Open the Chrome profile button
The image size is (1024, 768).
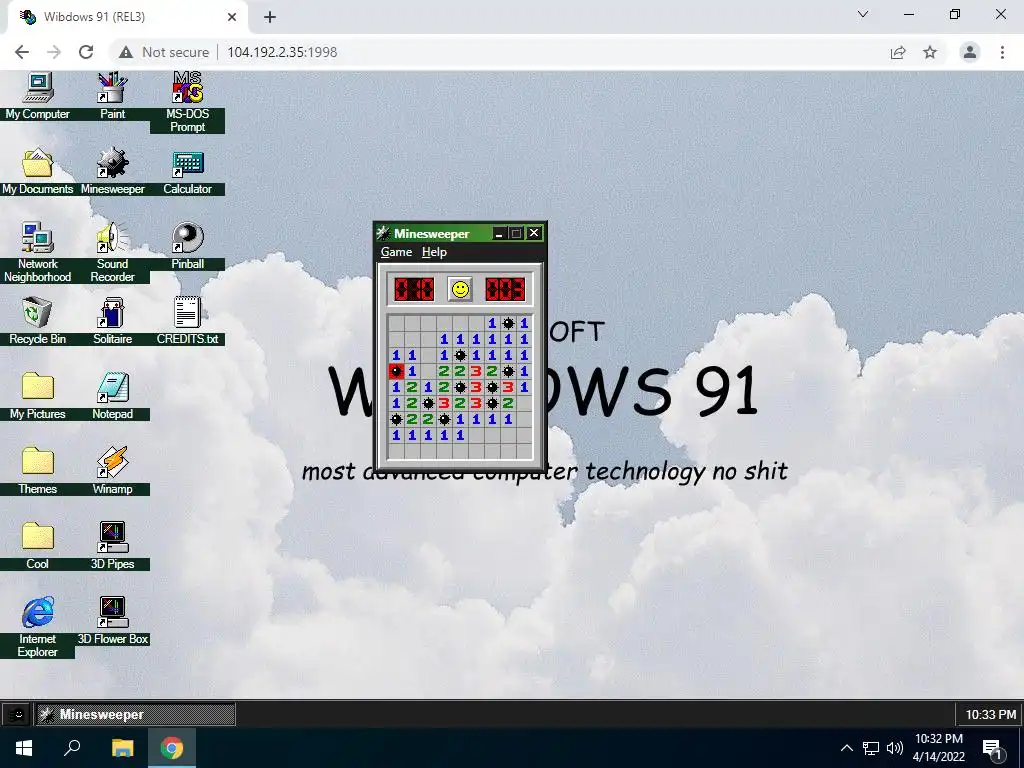click(970, 52)
